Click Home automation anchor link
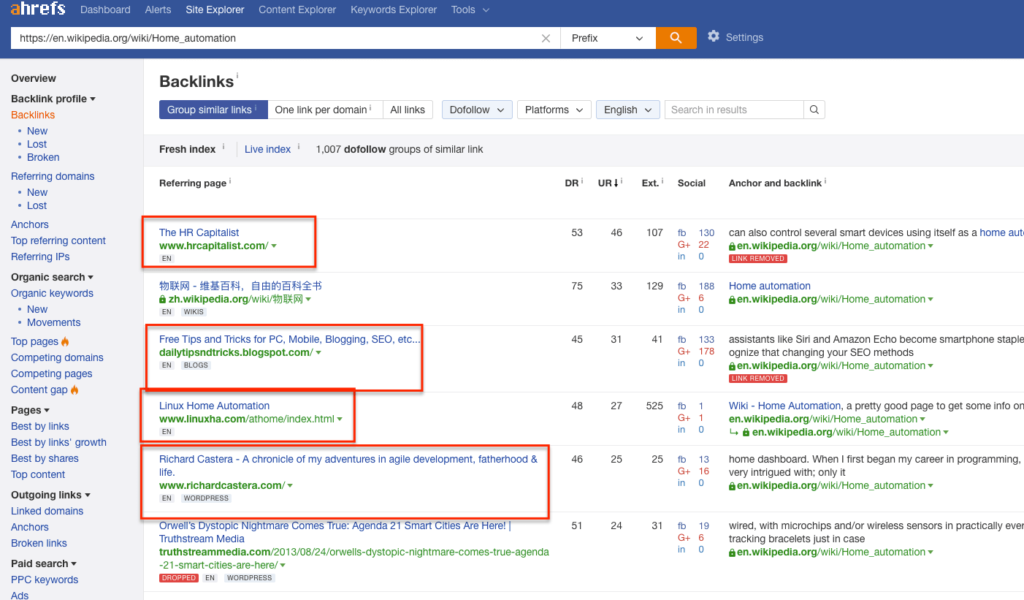The height and width of the screenshot is (600, 1024). (769, 286)
